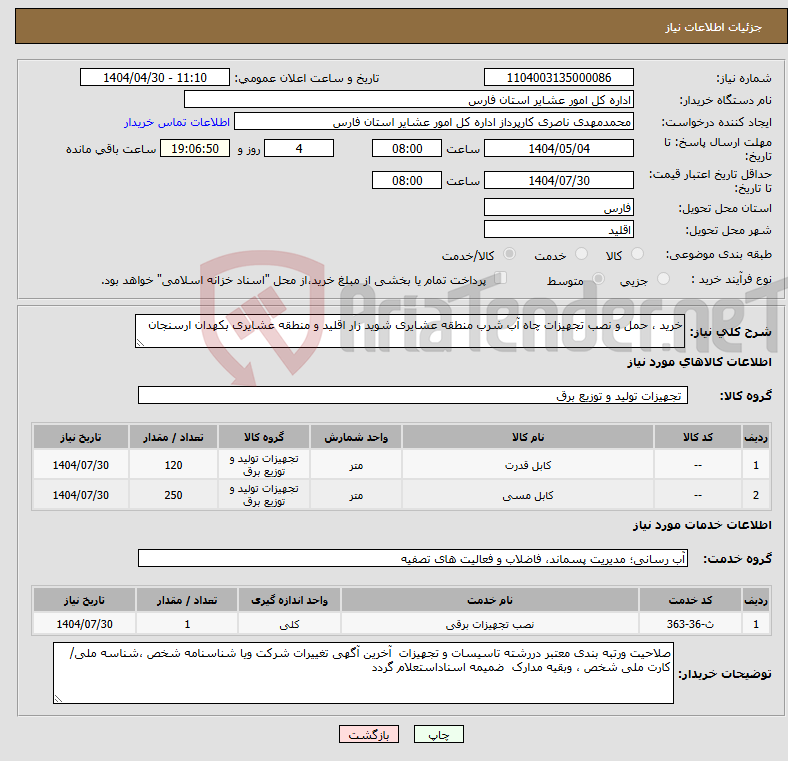Click the date 1404/07/30 in کابل مسی row
Image resolution: width=788 pixels, height=761 pixels.
[x=81, y=495]
